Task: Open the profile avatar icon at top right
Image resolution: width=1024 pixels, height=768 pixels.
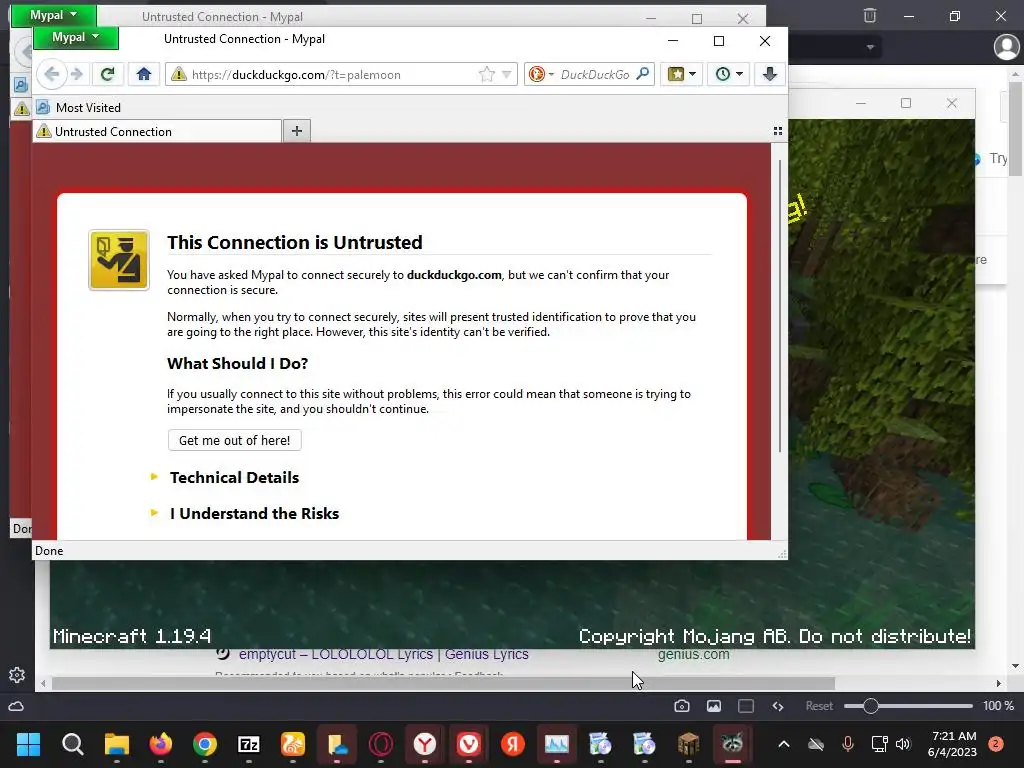Action: pyautogui.click(x=1006, y=47)
